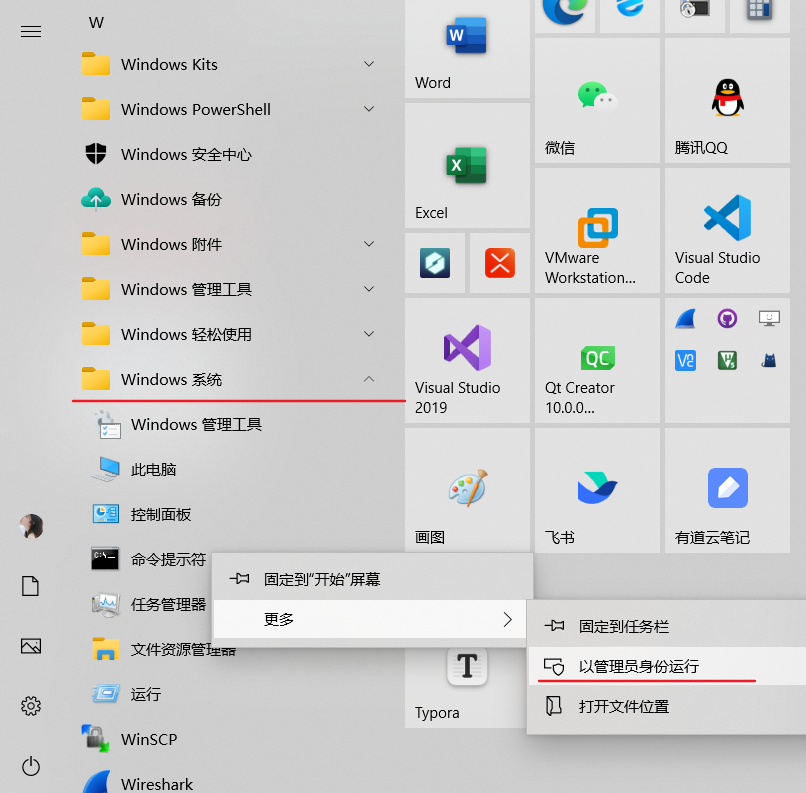Viewport: 806px width, 793px height.
Task: Open the Visual Studio 2019 tile
Action: pos(467,361)
